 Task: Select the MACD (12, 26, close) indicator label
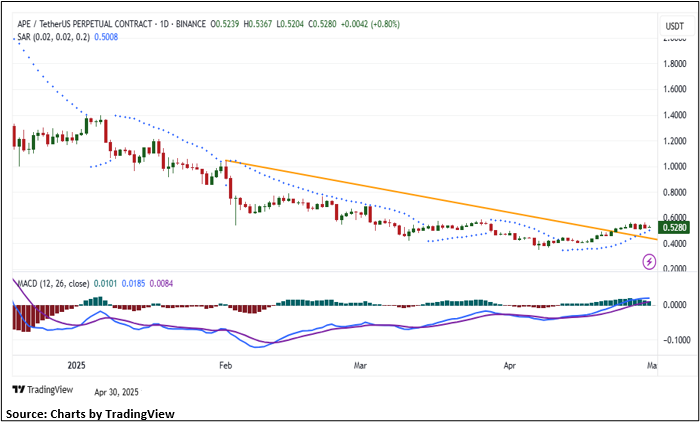[x=53, y=284]
